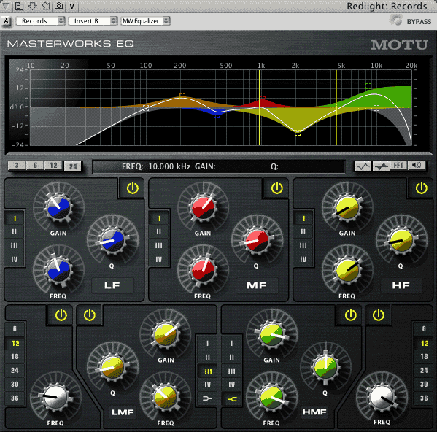Set the low-cut slope to 24 dB
437x432 pixels.
(x=15, y=371)
